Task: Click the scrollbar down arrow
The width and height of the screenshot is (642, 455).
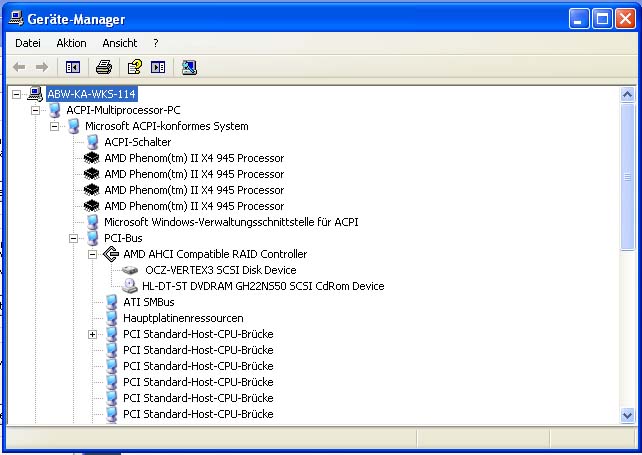Action: (627, 415)
